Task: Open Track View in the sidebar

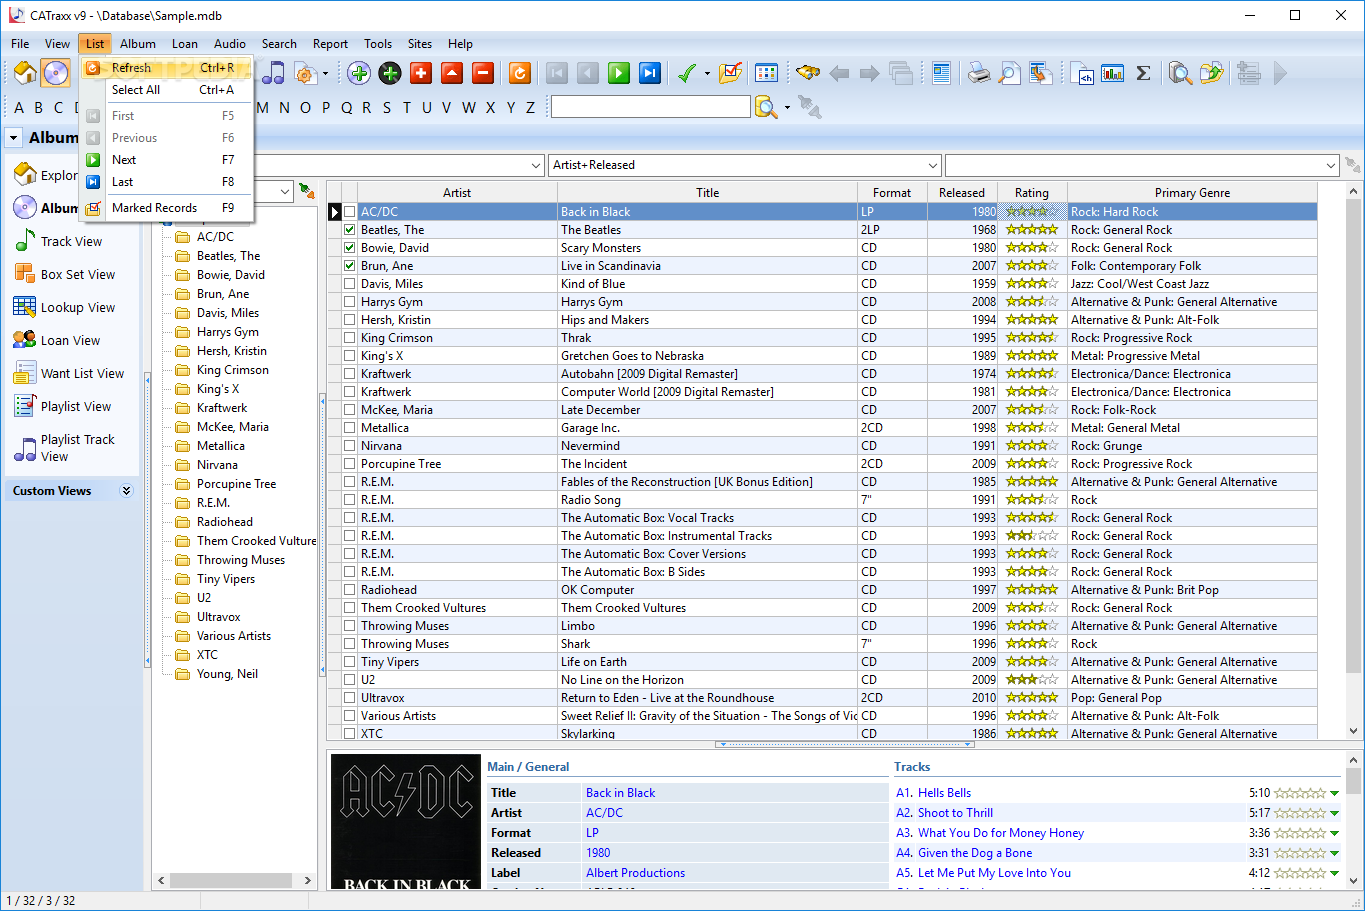Action: click(70, 241)
